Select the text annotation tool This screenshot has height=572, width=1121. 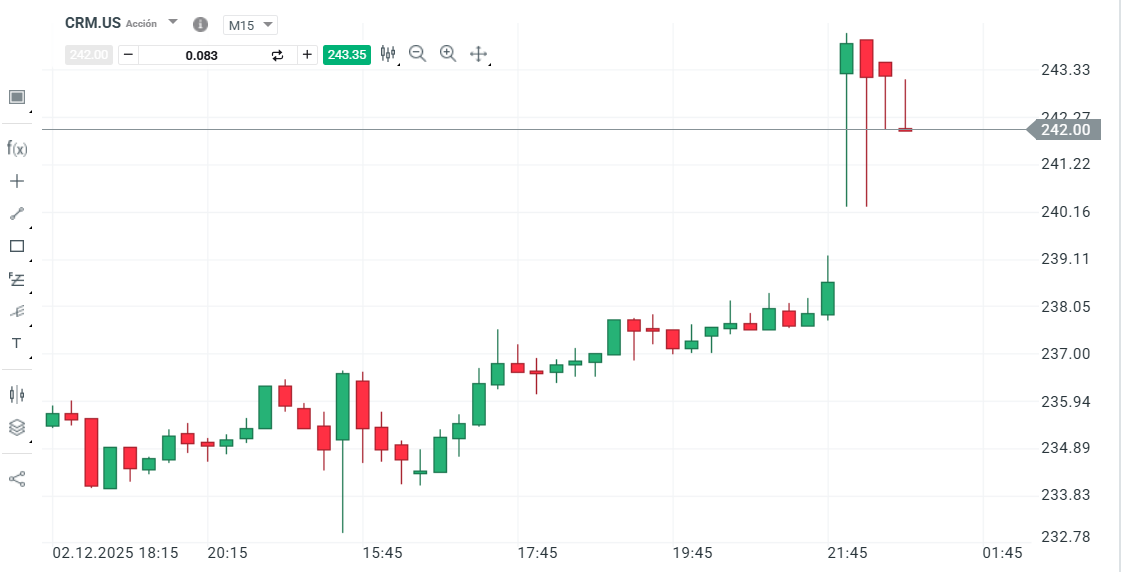click(x=17, y=343)
